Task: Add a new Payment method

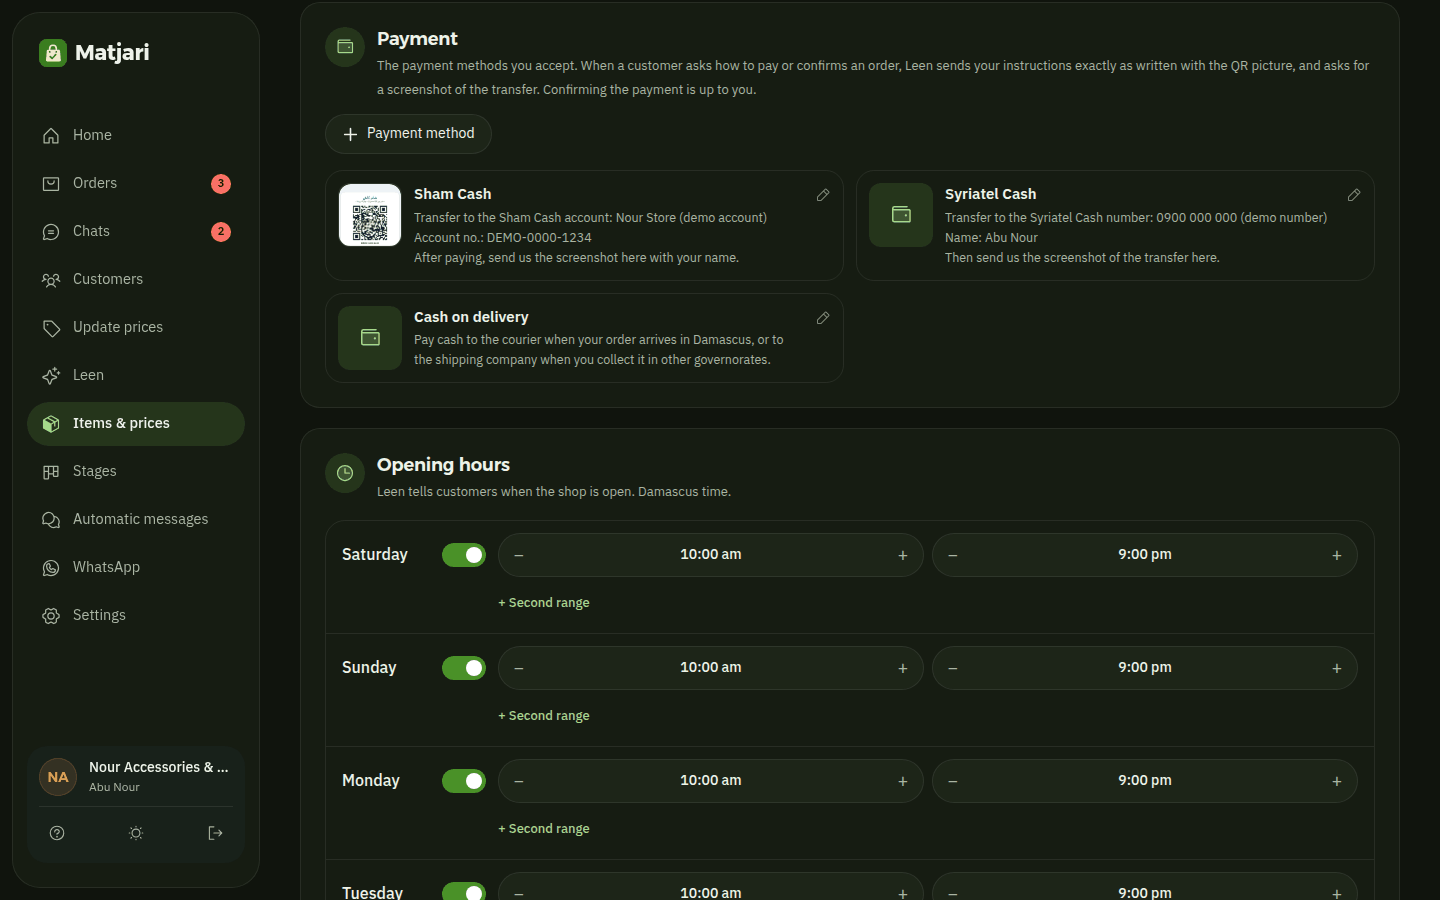Action: click(x=408, y=134)
